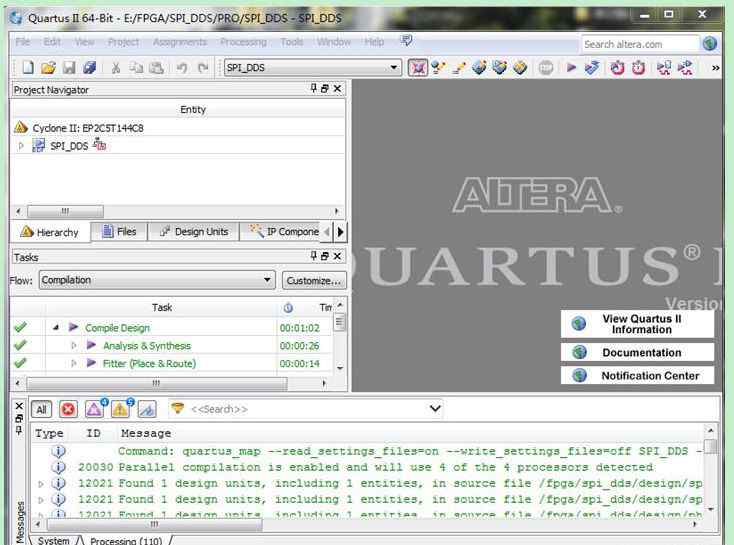Image resolution: width=734 pixels, height=545 pixels.
Task: Expand the Fitter (Place & Route) task
Action: pyautogui.click(x=73, y=363)
